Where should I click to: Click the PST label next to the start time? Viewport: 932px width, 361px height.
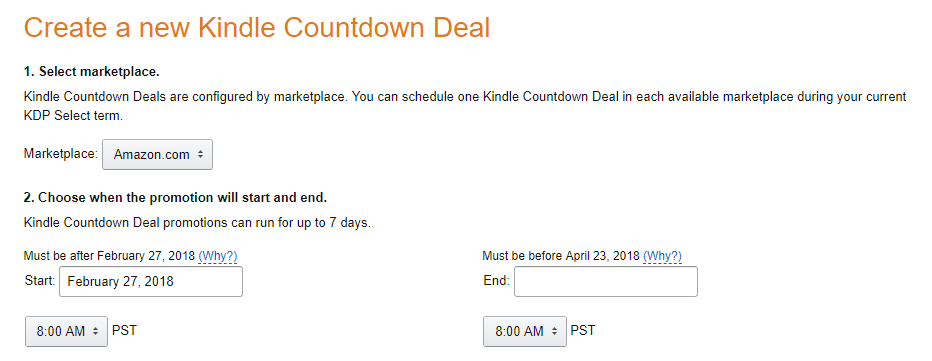(x=124, y=330)
